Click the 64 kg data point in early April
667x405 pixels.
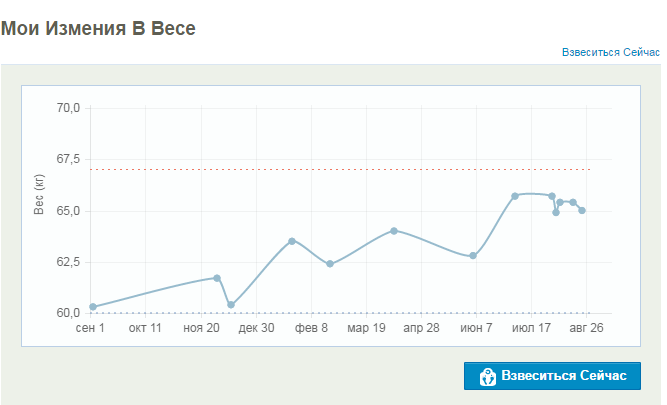pyautogui.click(x=394, y=231)
